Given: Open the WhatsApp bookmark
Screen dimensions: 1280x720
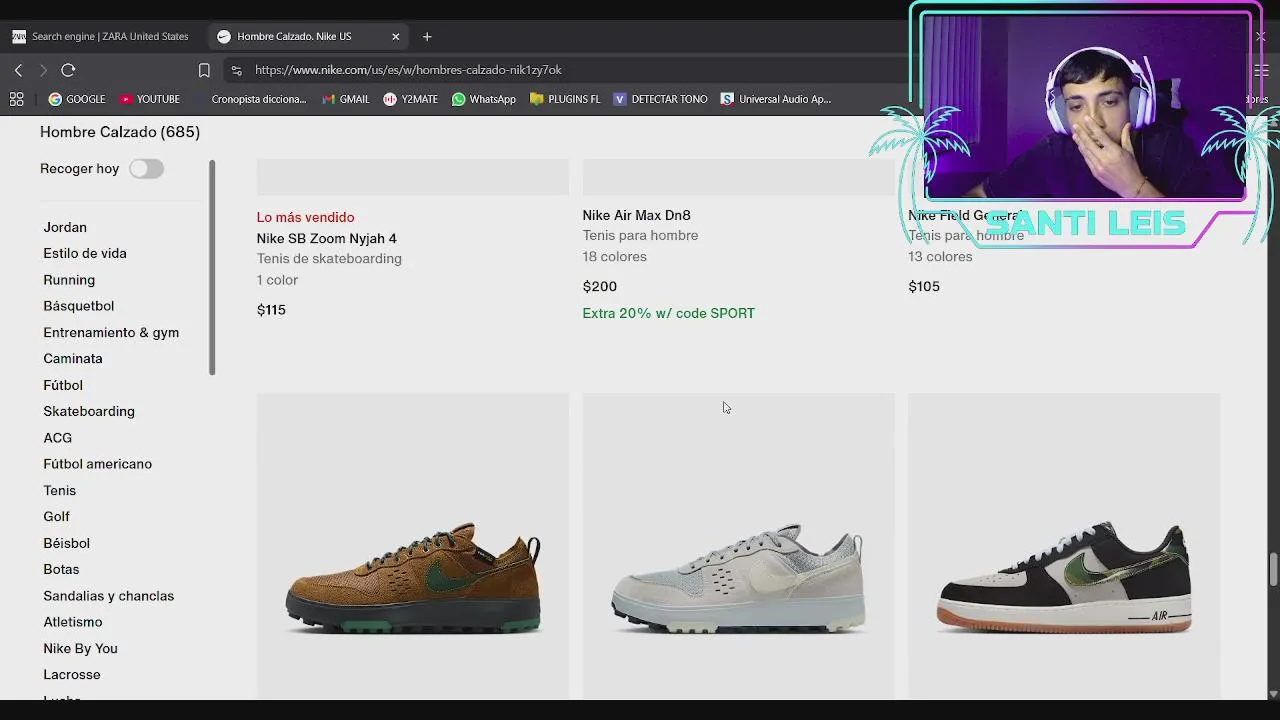Looking at the screenshot, I should tap(484, 99).
